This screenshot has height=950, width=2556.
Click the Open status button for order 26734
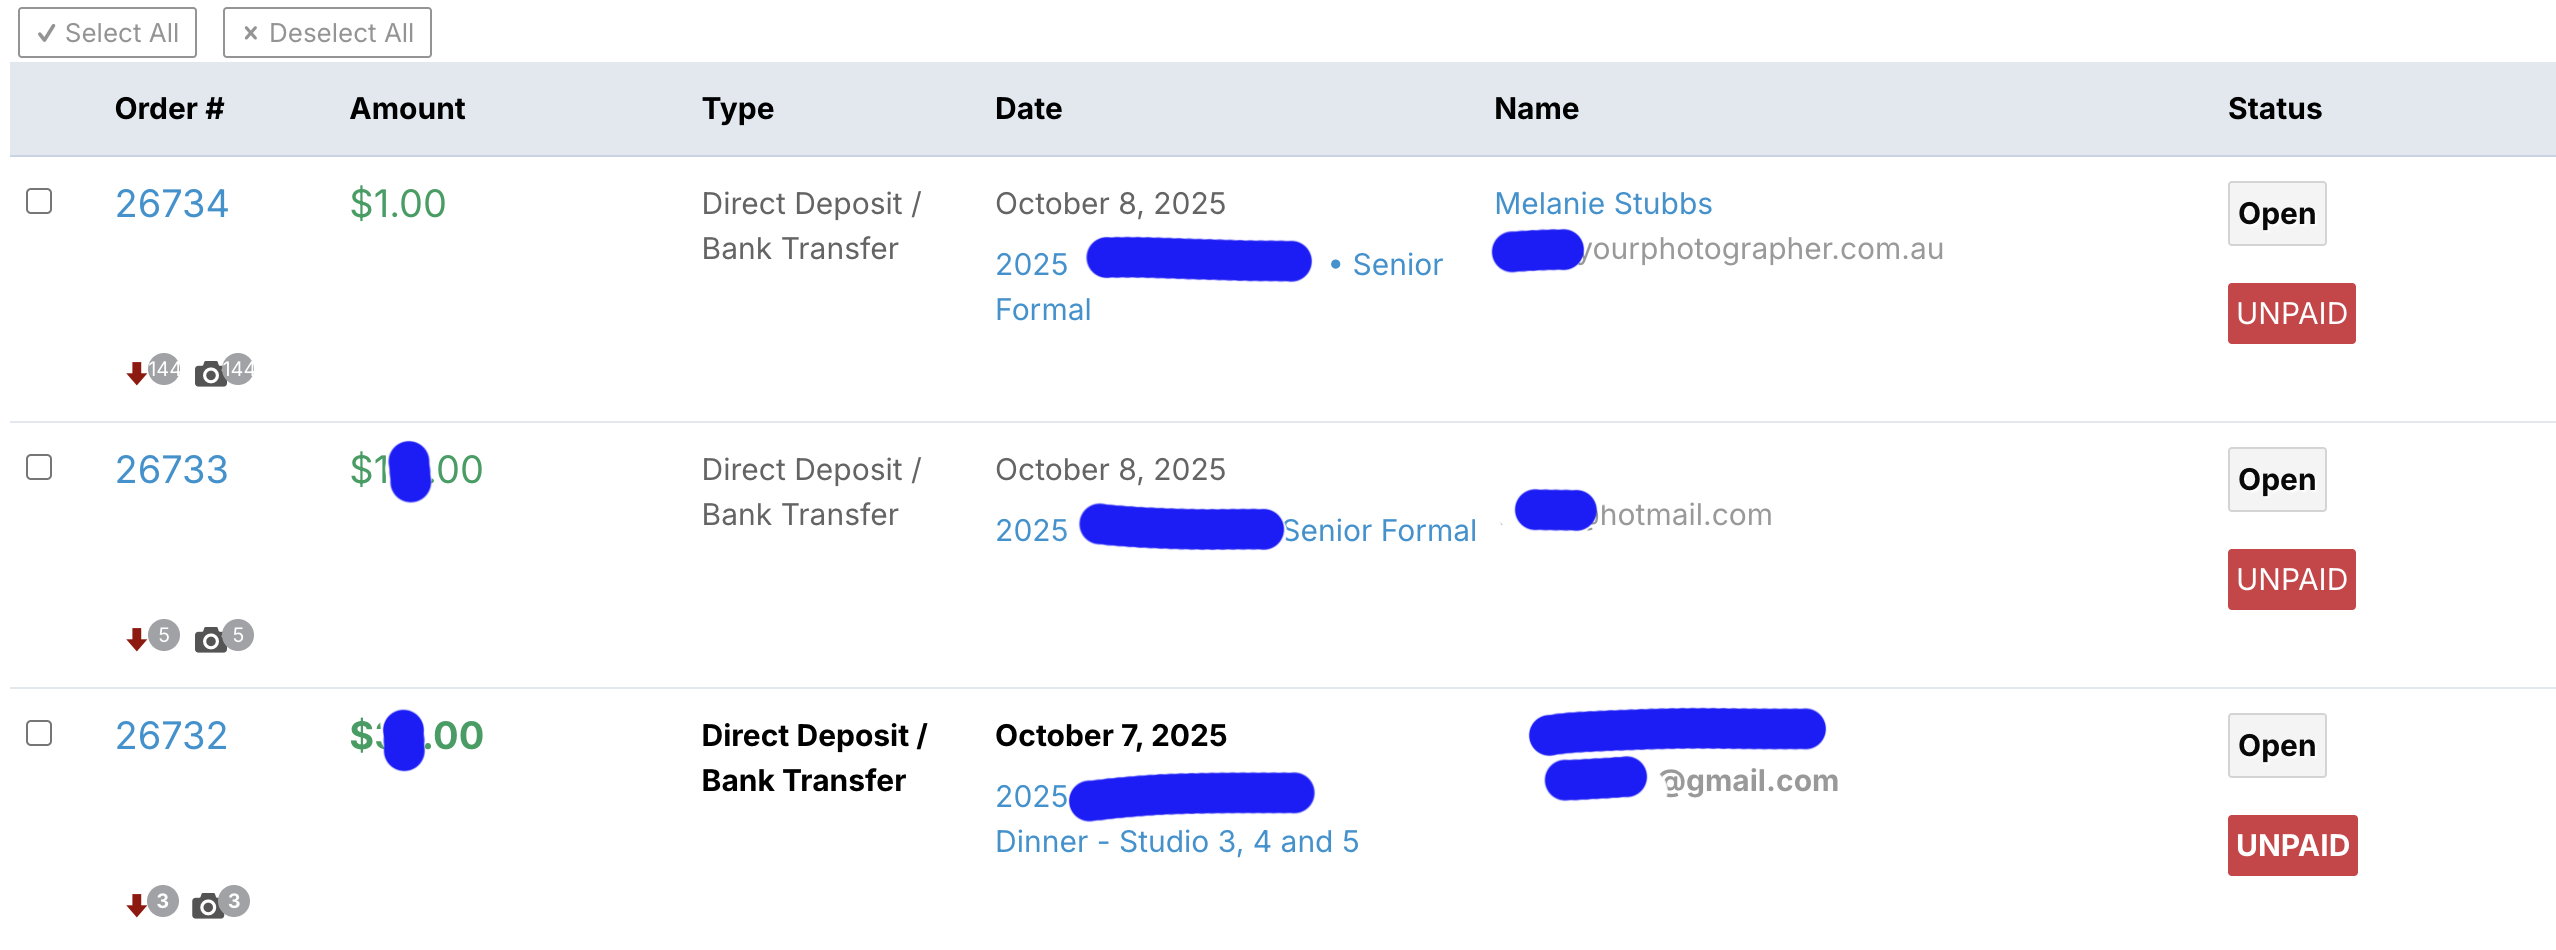tap(2276, 214)
